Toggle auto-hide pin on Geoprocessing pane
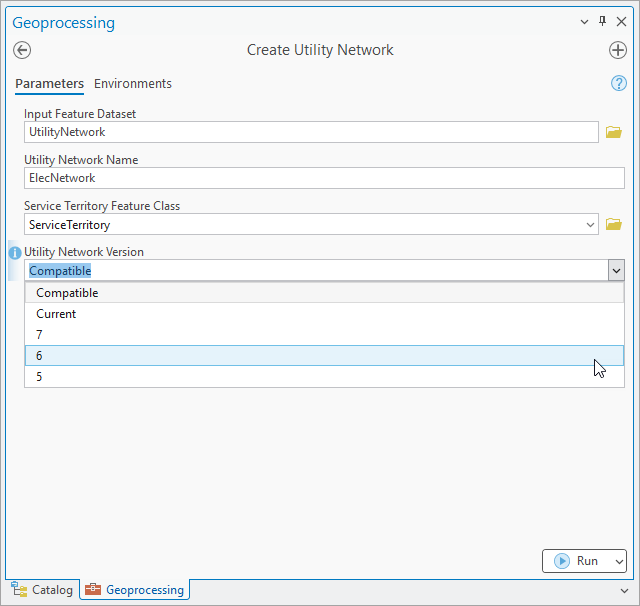 602,21
